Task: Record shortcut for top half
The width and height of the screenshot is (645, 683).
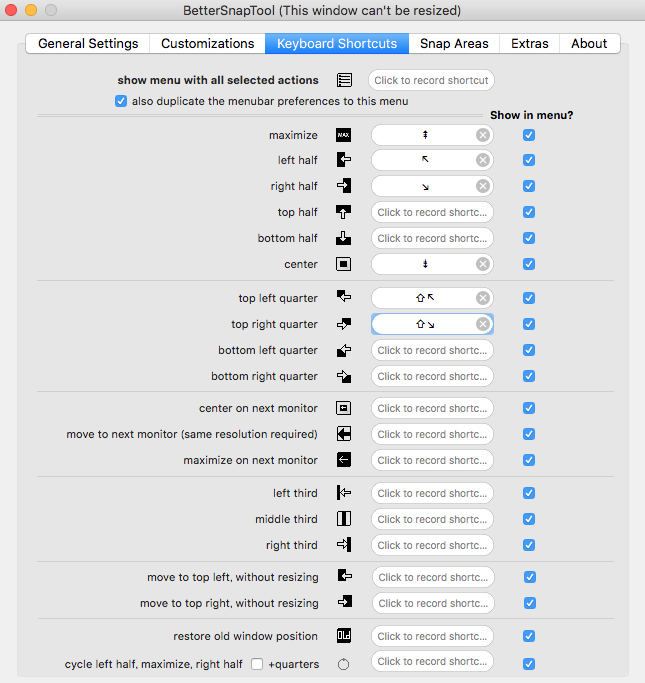Action: 432,212
